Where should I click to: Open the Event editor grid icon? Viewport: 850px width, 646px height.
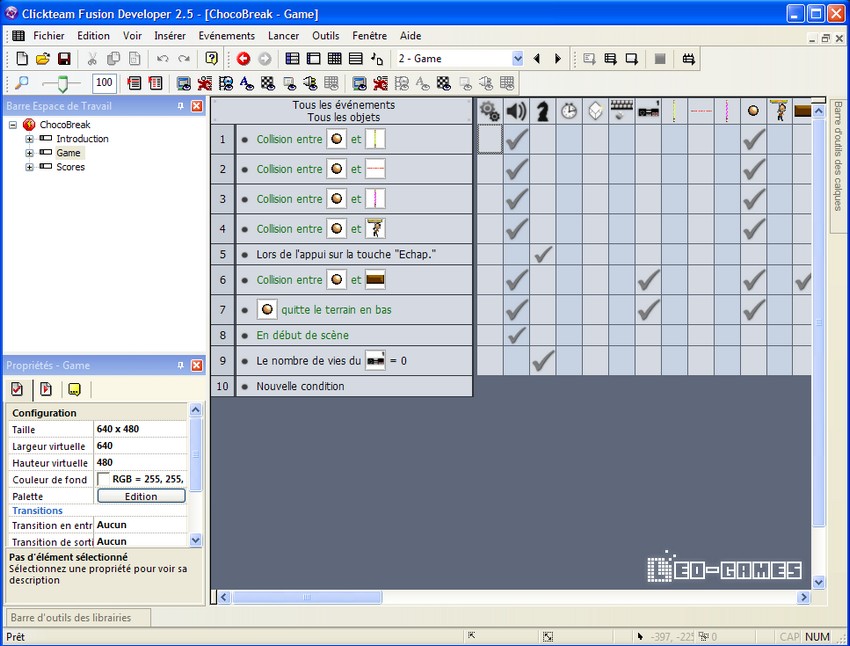334,59
